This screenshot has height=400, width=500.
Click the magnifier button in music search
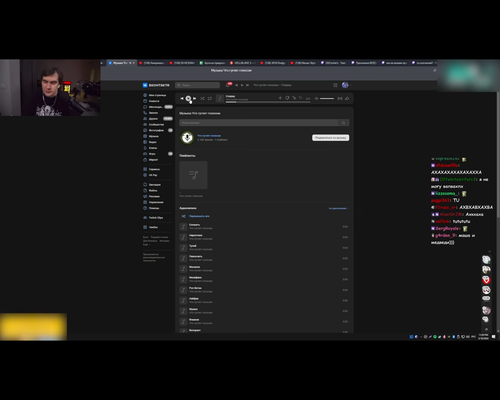[344, 123]
